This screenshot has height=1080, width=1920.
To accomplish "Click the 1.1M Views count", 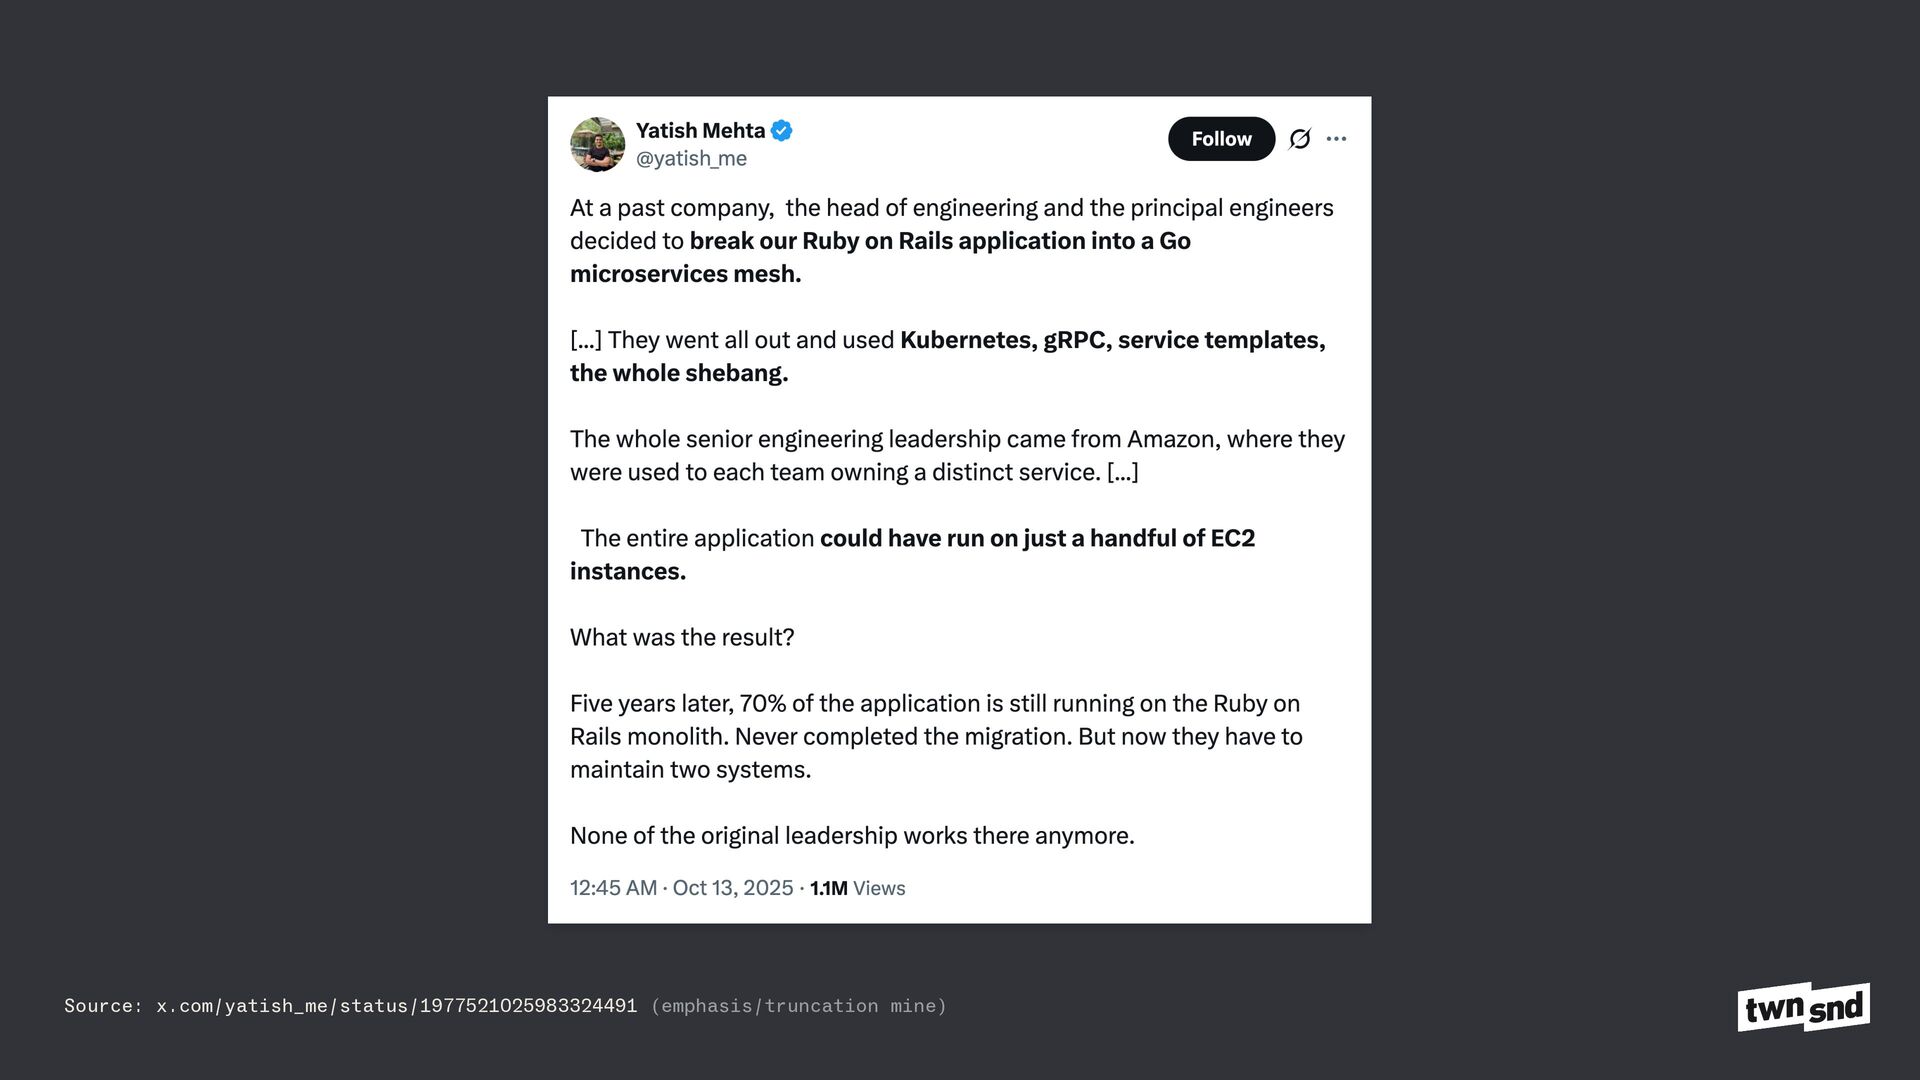I will (857, 888).
